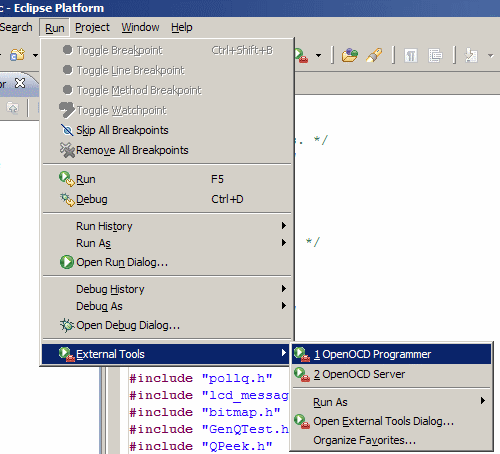Viewport: 500px width, 454px height.
Task: Click the new project icon in toolbar
Action: pos(17,55)
